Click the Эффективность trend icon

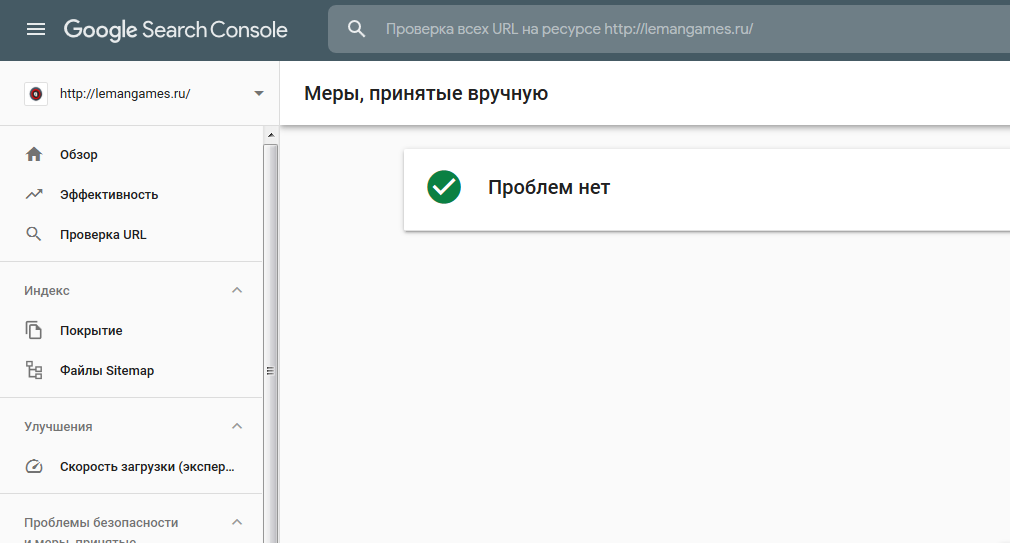point(34,195)
